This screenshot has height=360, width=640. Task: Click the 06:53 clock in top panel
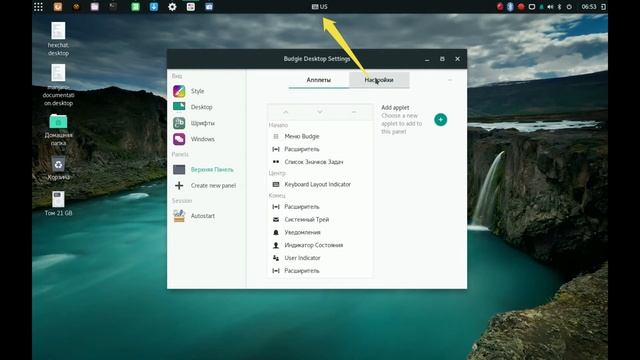(589, 7)
